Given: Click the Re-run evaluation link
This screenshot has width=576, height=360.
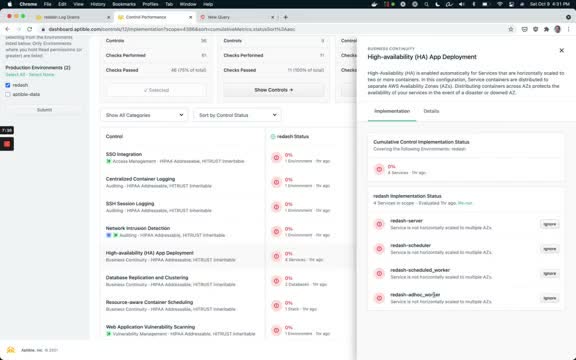Looking at the screenshot, I should [x=465, y=203].
